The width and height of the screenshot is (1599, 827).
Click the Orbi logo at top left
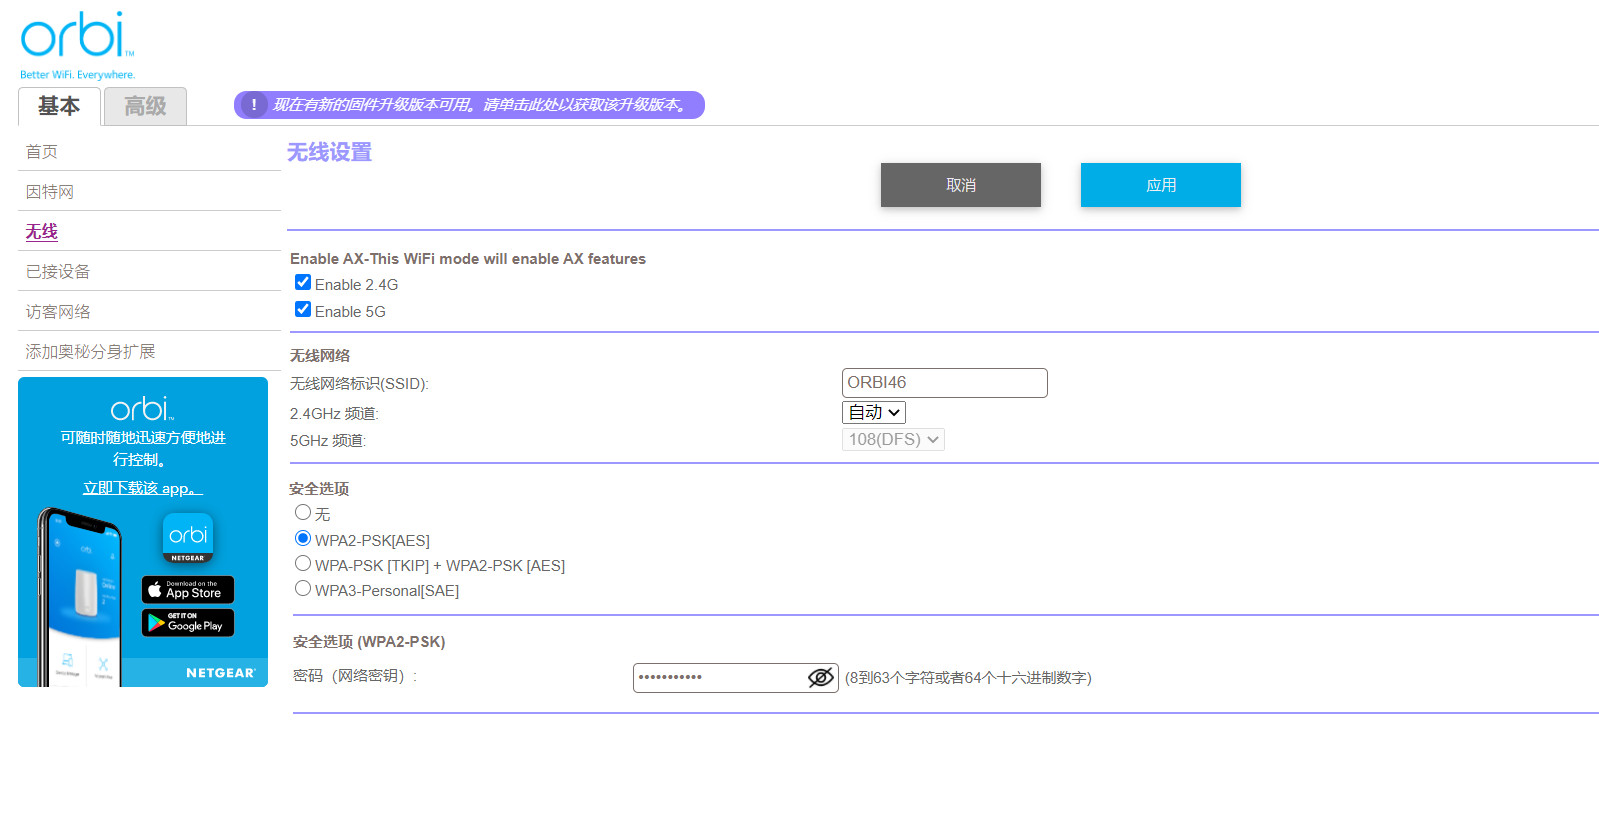tap(77, 45)
